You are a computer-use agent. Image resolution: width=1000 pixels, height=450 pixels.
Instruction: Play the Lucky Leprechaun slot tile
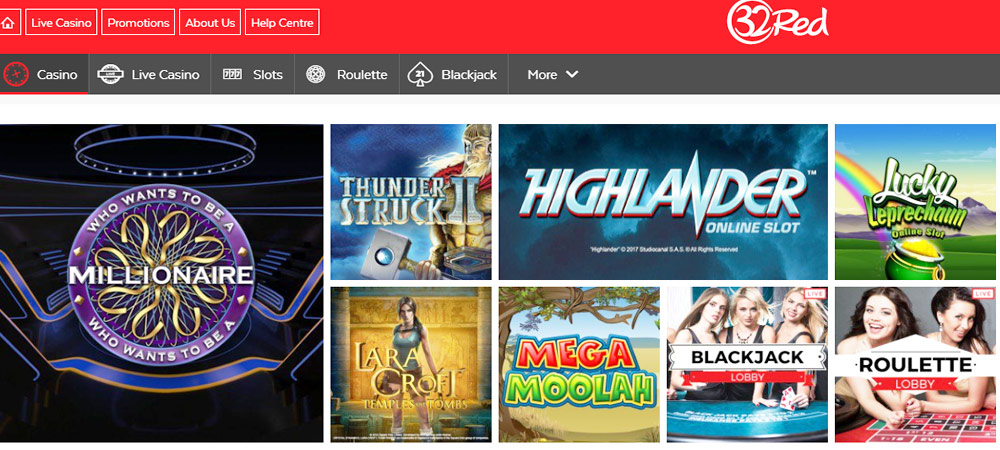click(x=915, y=202)
